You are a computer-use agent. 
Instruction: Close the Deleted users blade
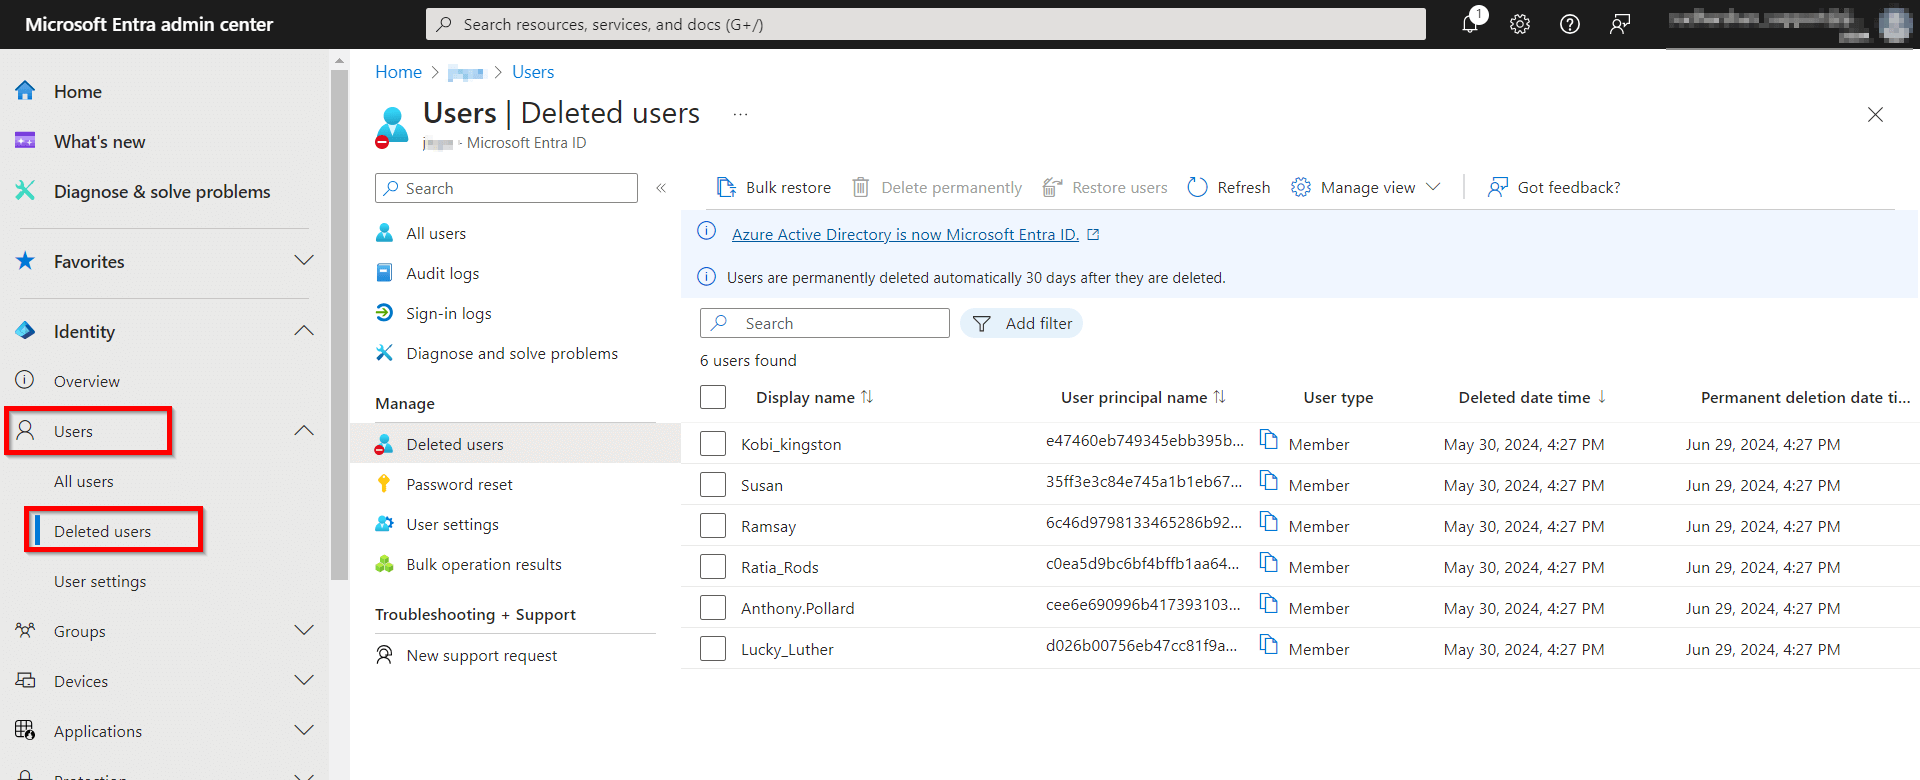1875,115
